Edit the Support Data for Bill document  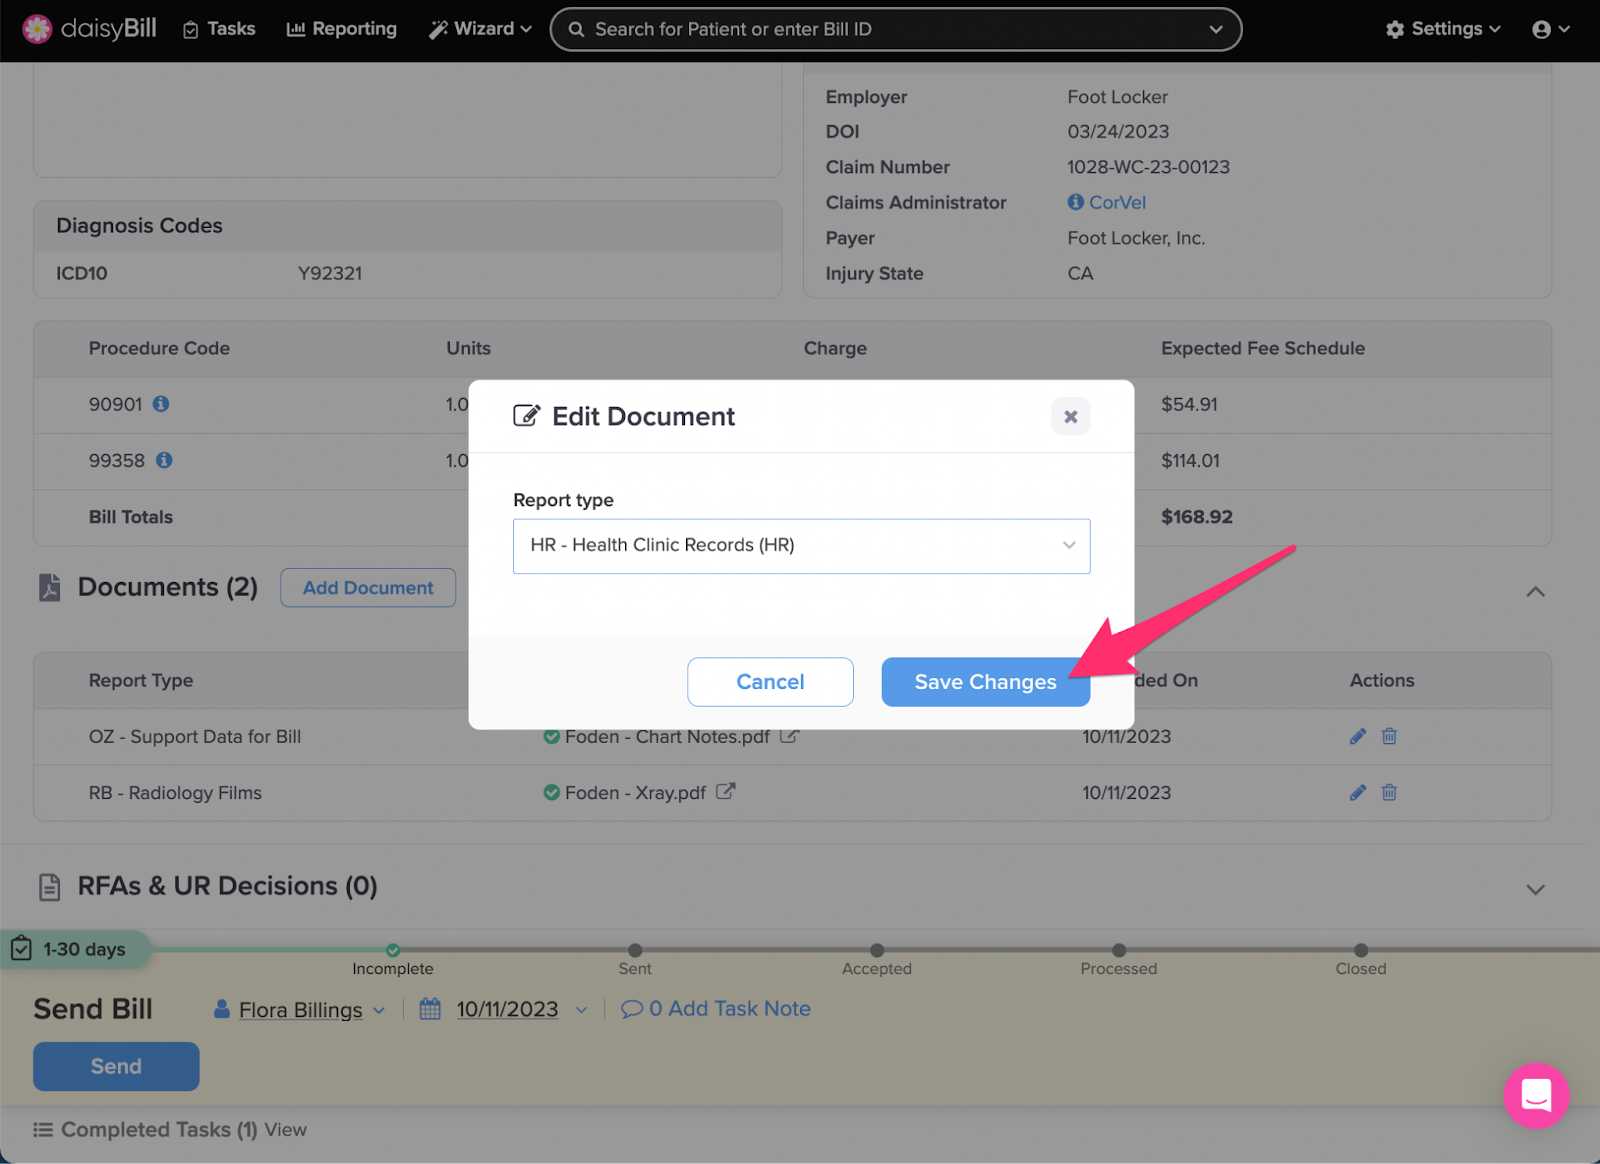coord(1357,736)
